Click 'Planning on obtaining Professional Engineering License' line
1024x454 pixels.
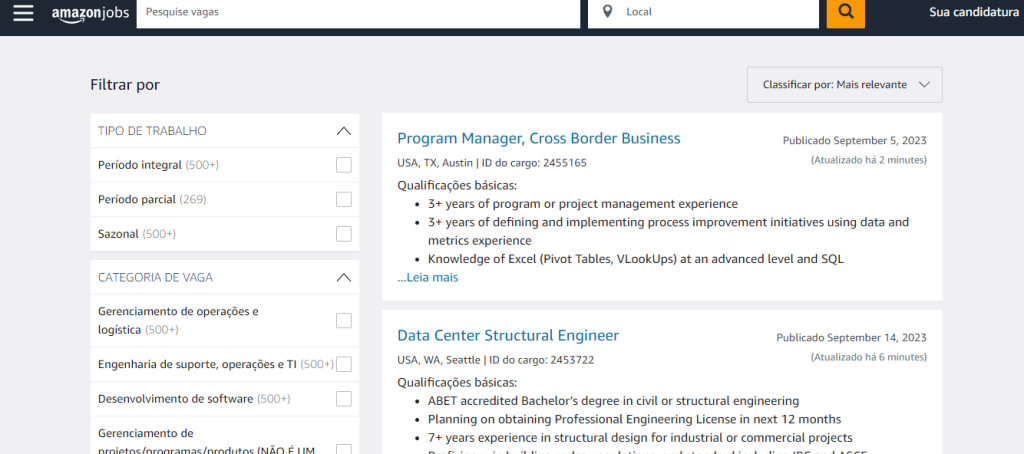(x=634, y=419)
